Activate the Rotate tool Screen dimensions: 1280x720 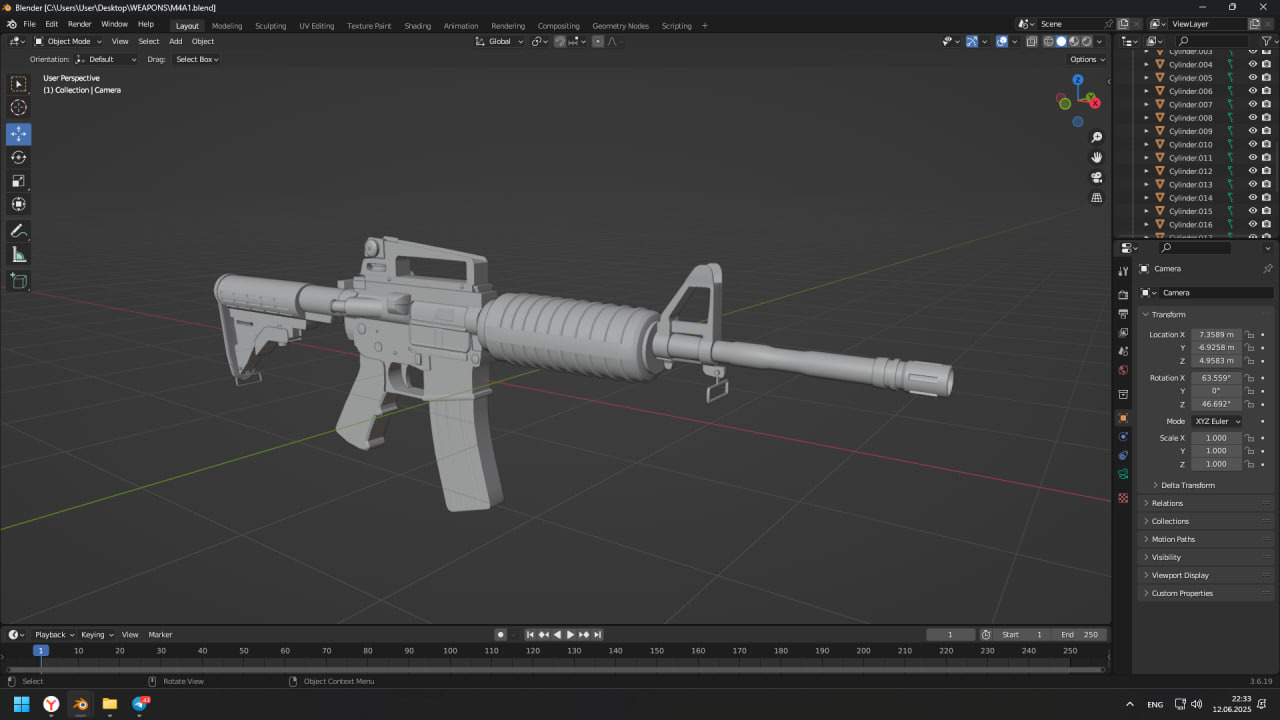pos(19,157)
